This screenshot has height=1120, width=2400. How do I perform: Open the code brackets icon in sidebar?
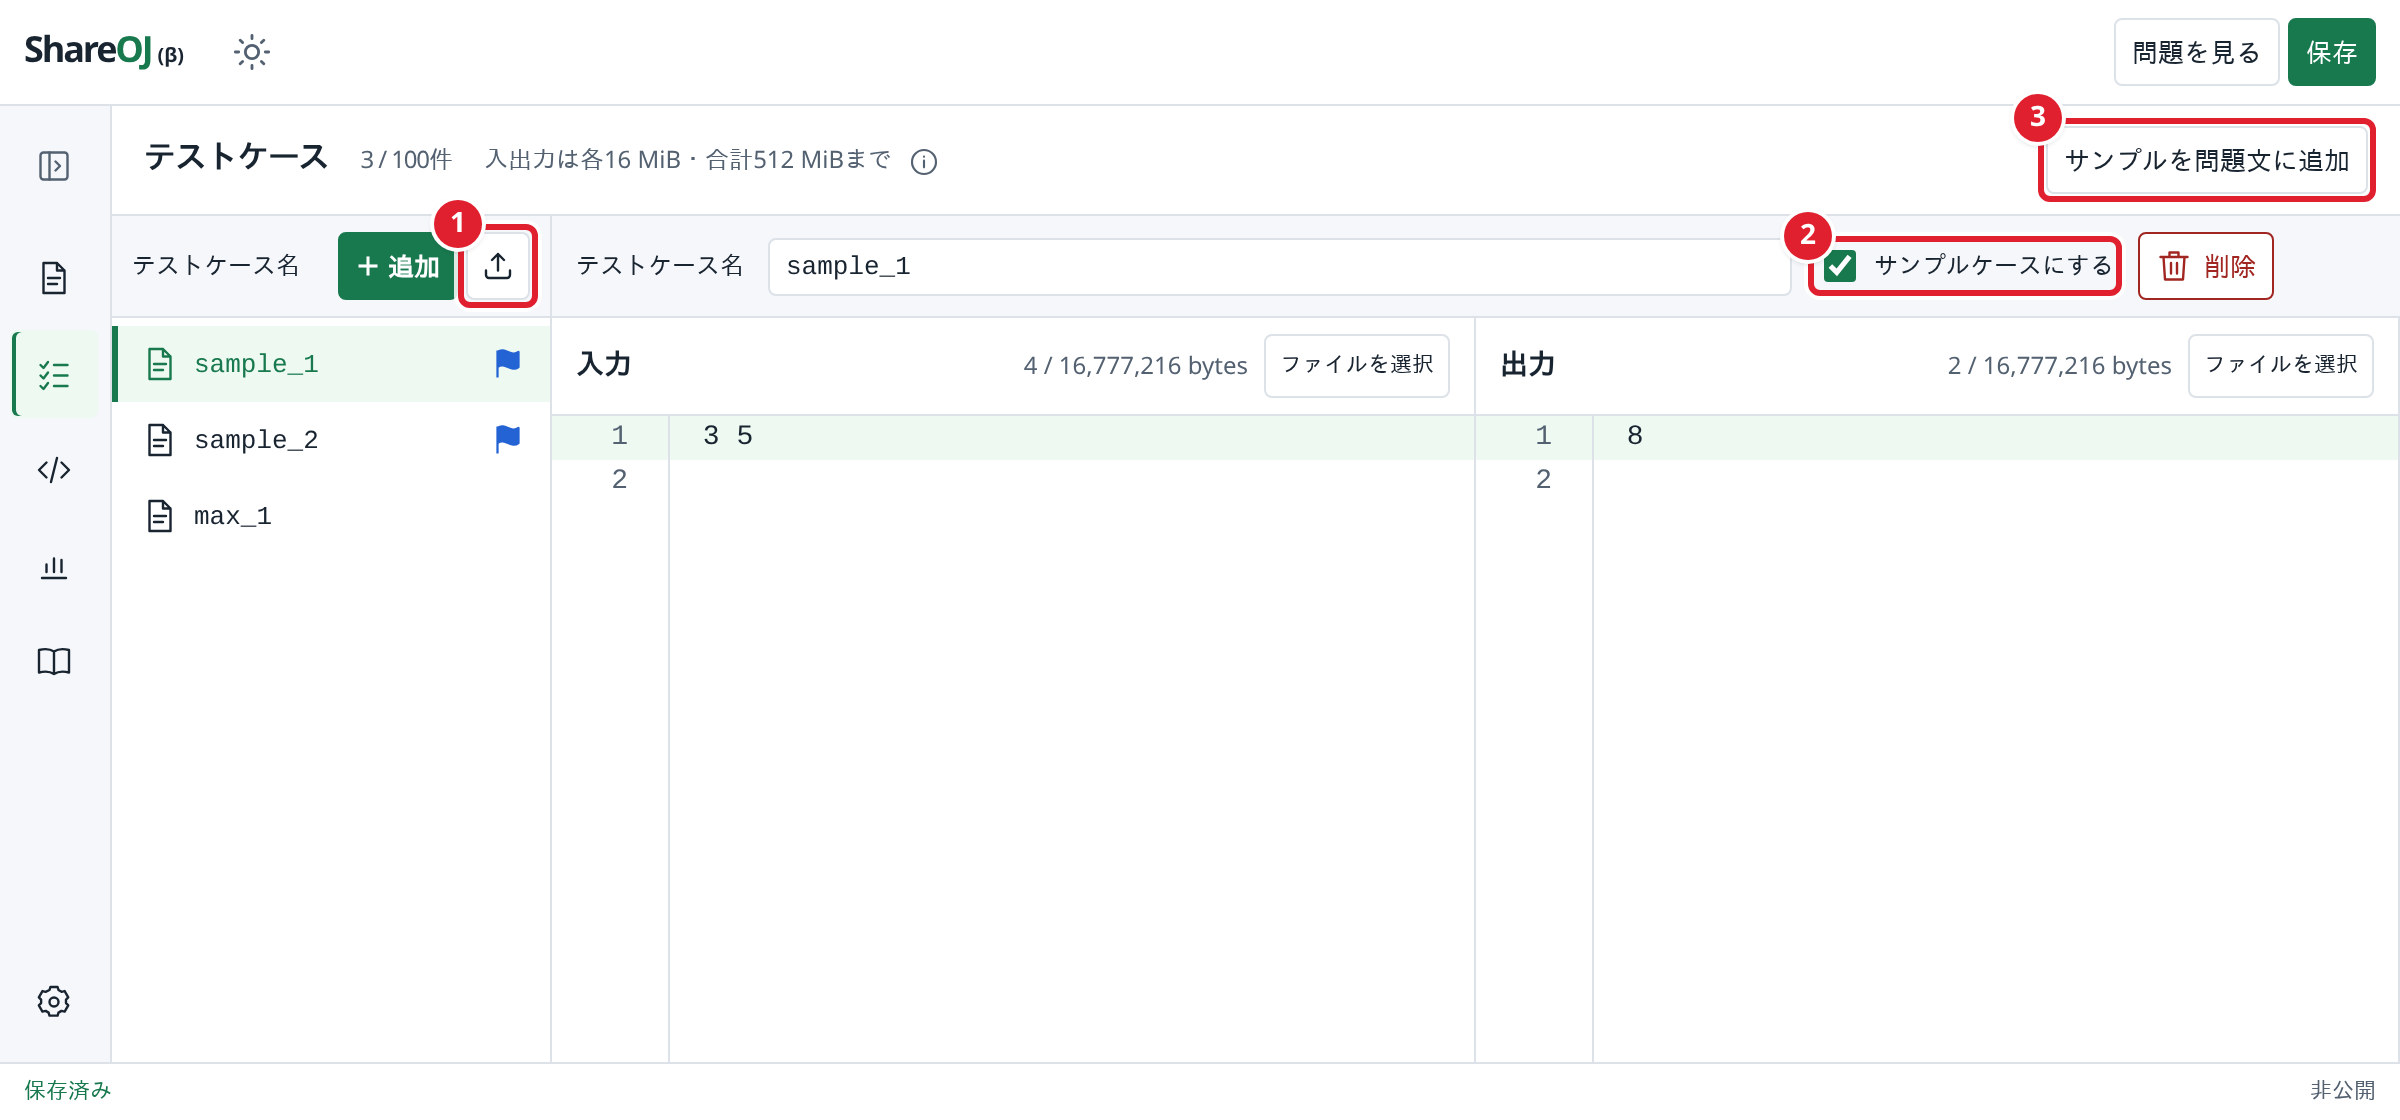[x=54, y=470]
